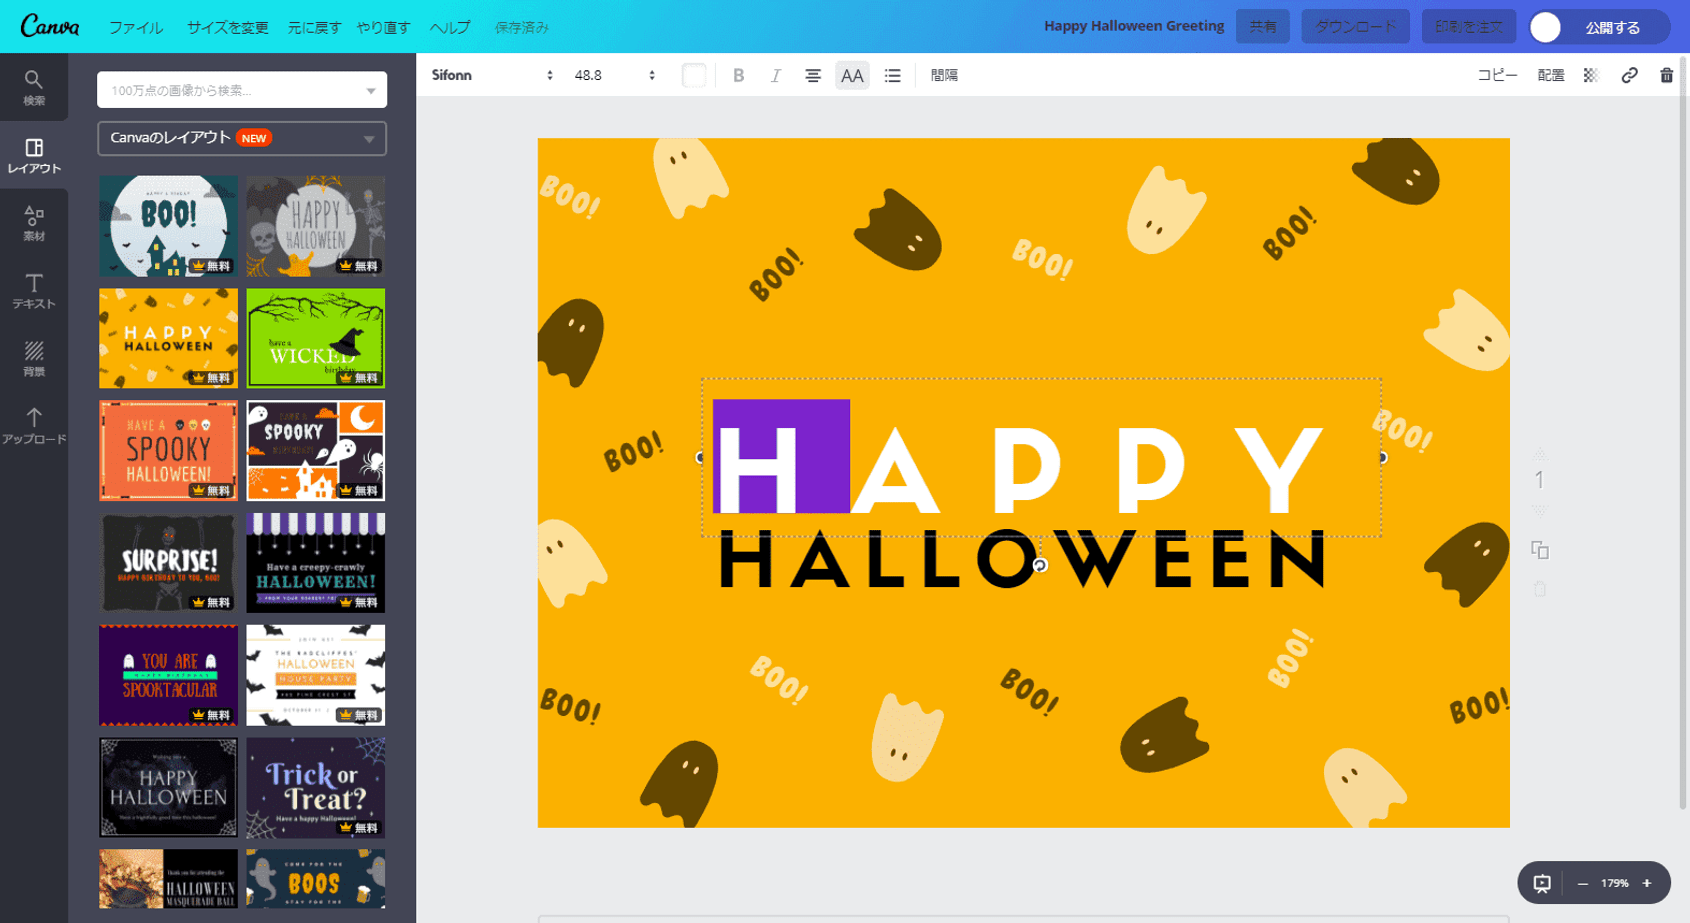Switch to the 素材 (elements) panel
Screen dimensions: 1690x923
point(34,225)
